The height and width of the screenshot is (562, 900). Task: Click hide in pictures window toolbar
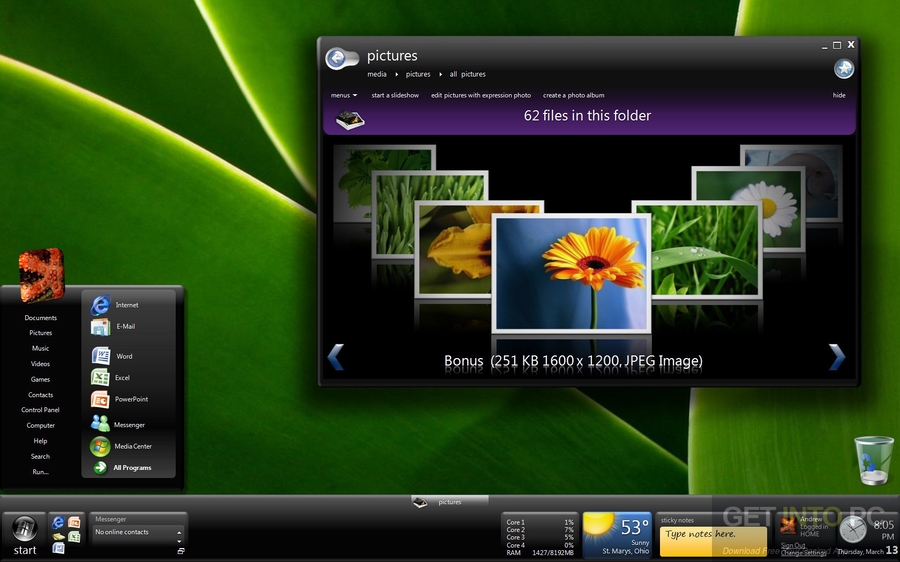point(839,95)
